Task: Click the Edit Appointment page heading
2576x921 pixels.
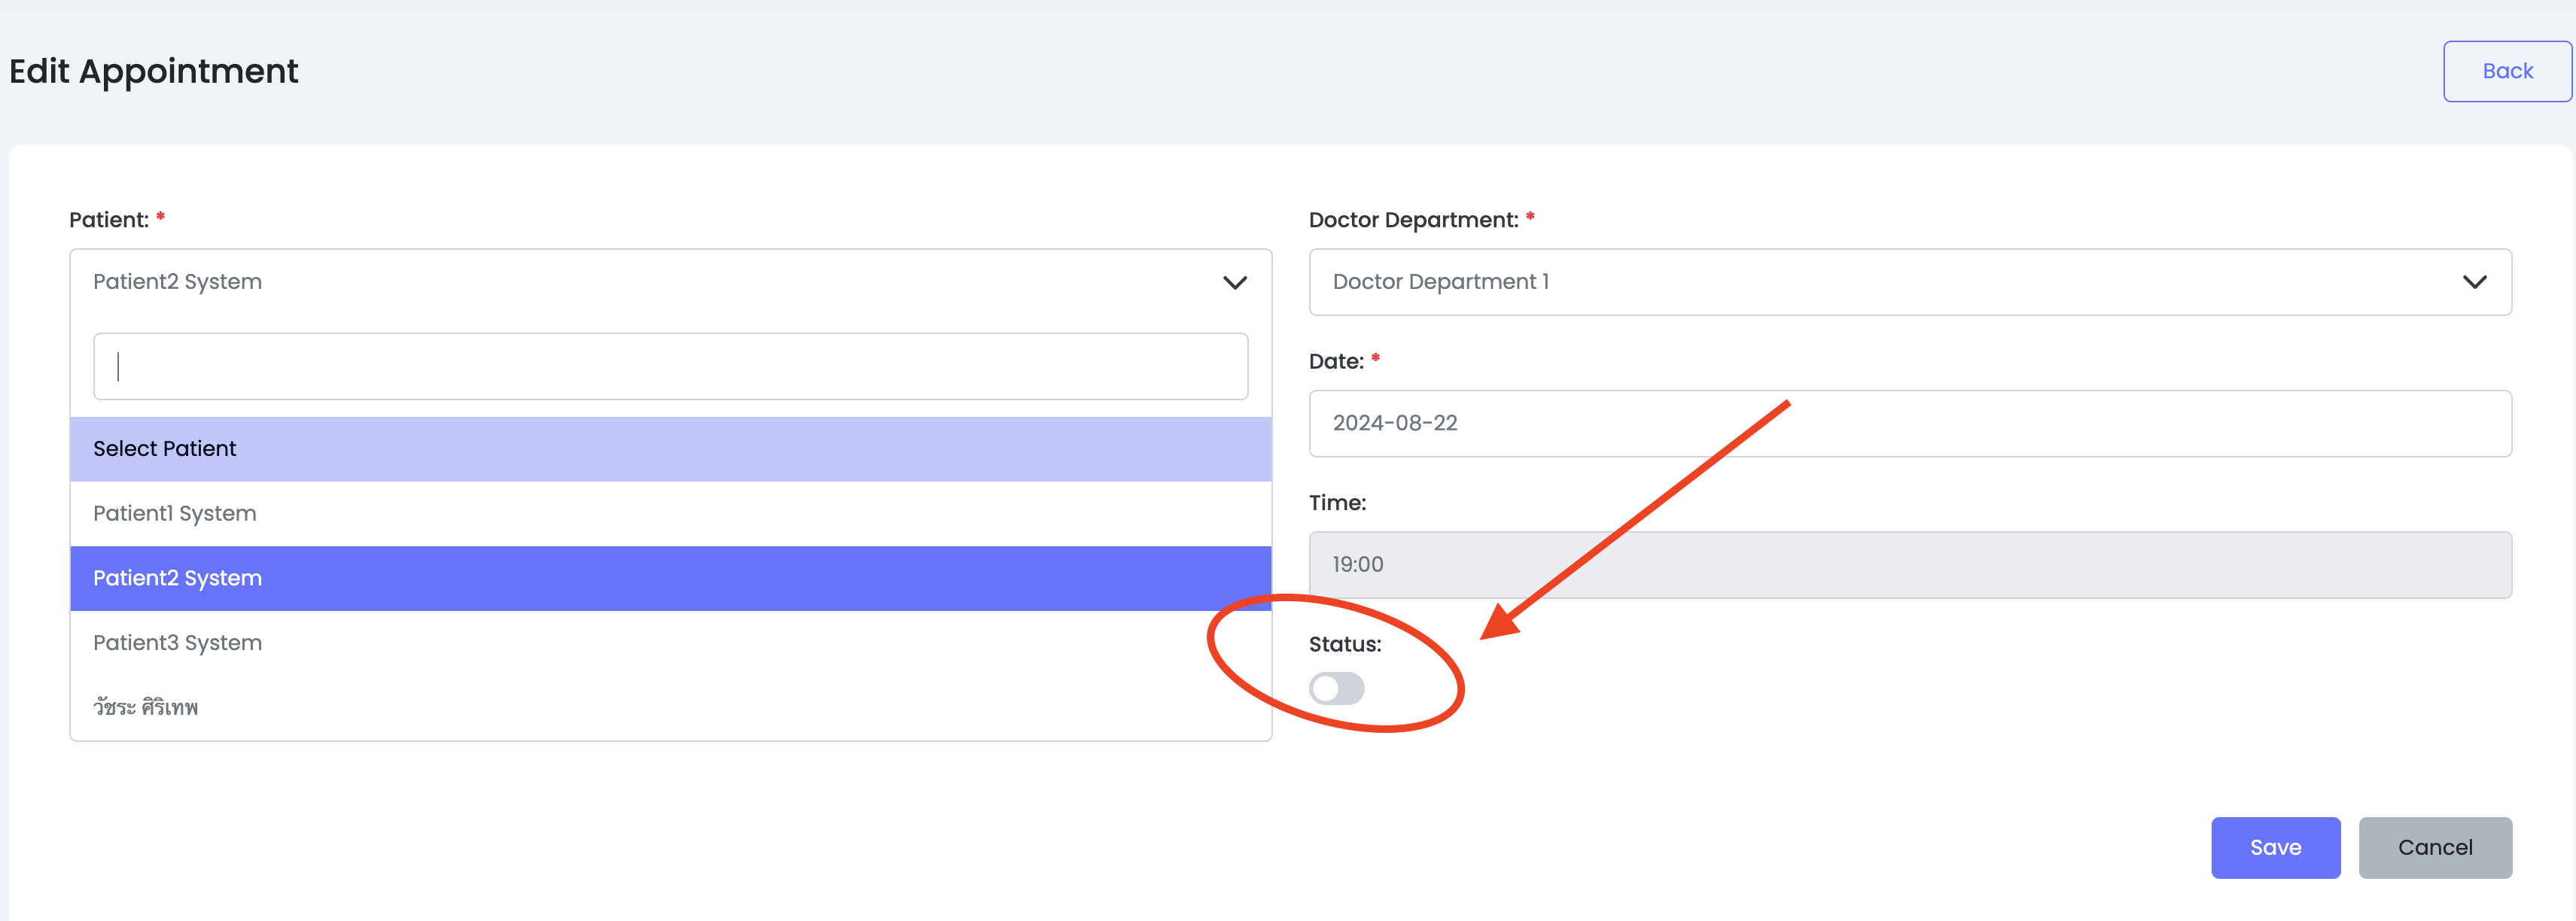Action: [153, 72]
